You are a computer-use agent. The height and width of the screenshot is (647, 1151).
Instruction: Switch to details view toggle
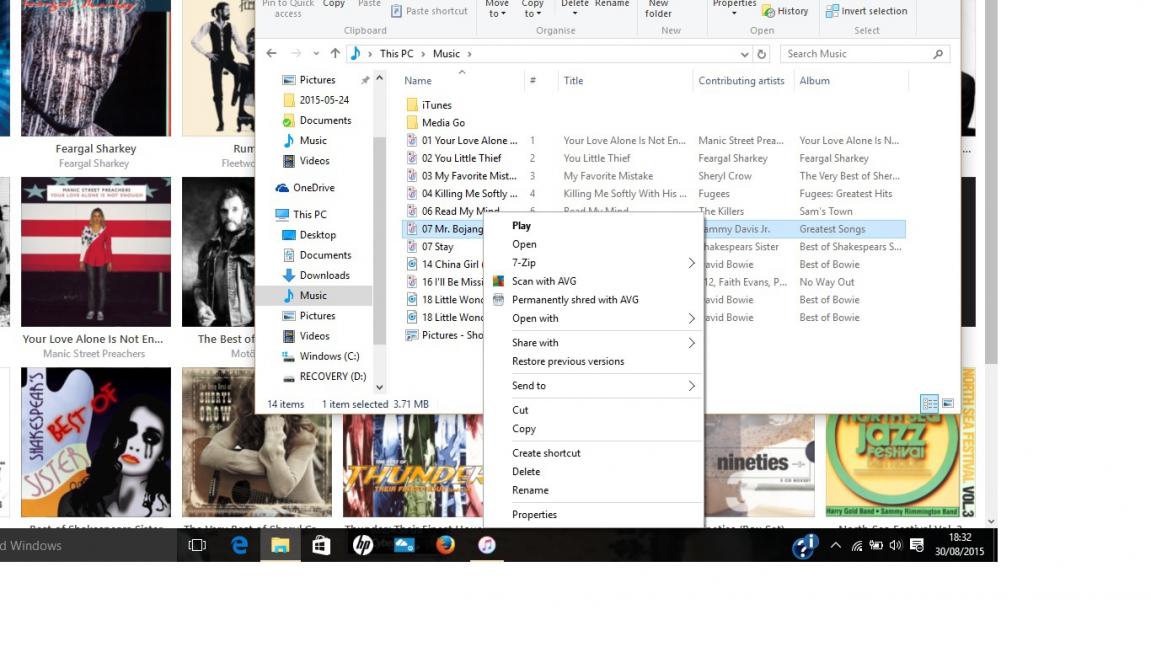click(930, 403)
